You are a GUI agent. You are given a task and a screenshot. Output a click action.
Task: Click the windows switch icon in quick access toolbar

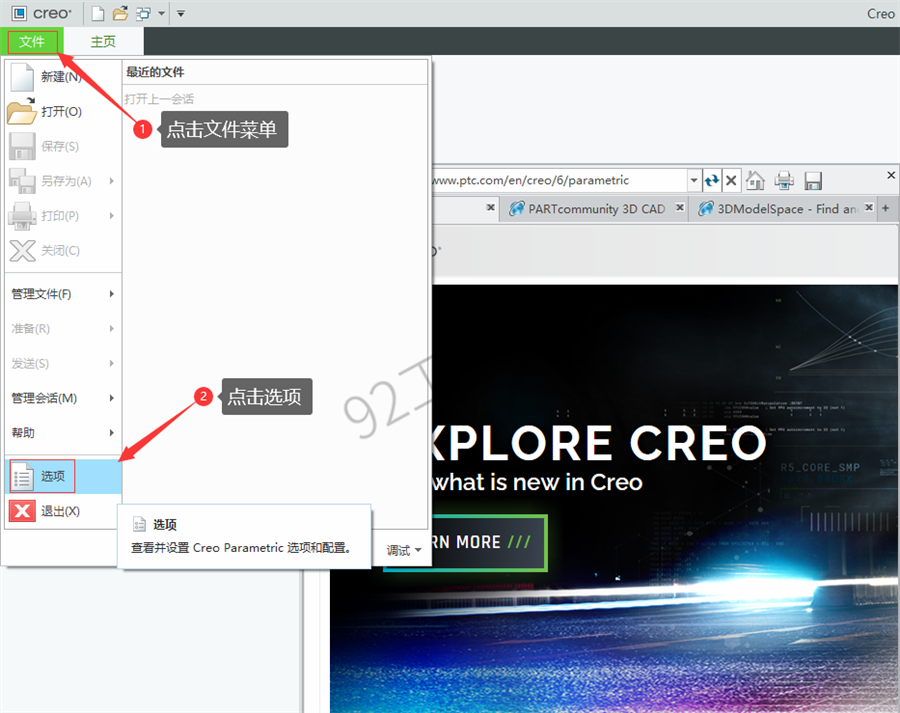(143, 13)
